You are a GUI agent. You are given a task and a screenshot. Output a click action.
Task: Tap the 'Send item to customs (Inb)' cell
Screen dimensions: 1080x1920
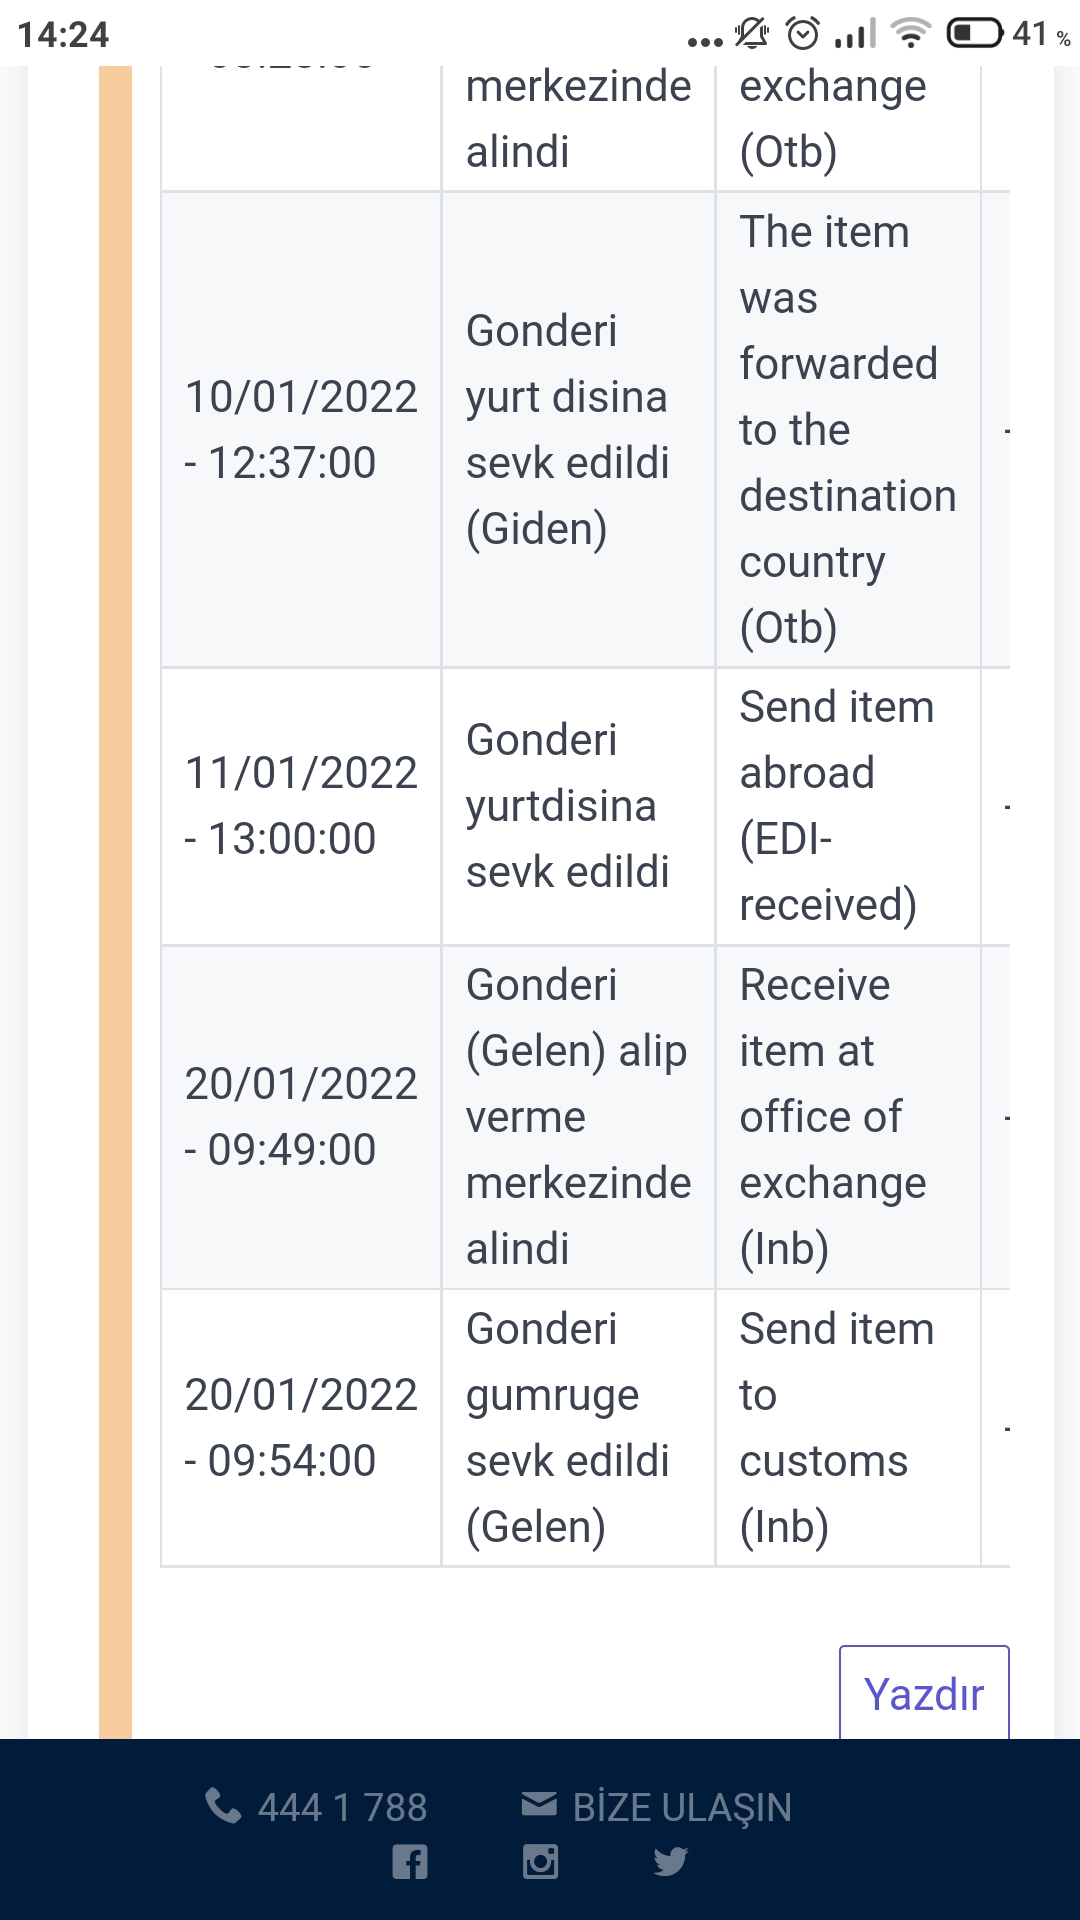pos(848,1428)
